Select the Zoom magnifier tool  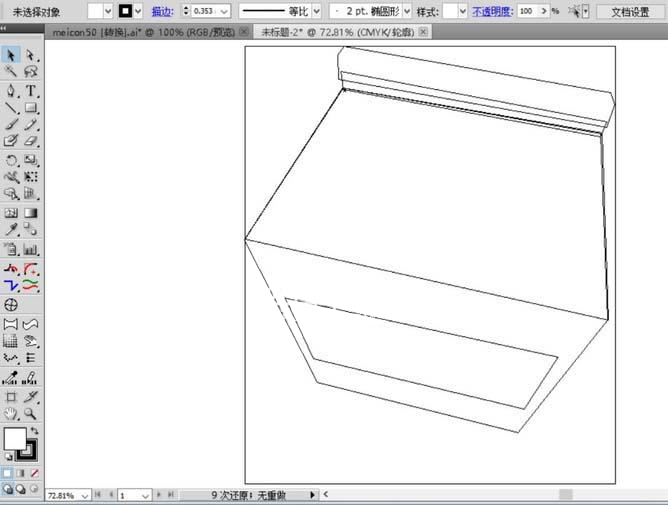(x=31, y=413)
